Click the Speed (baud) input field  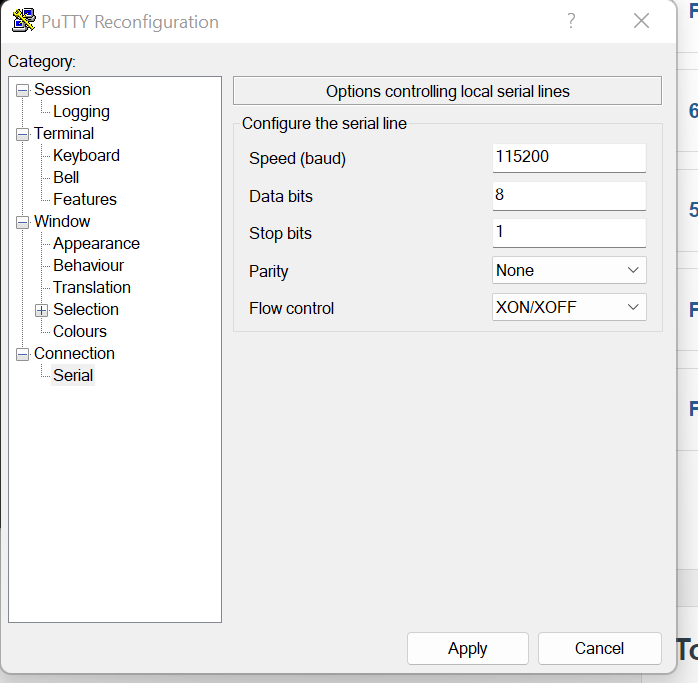coord(569,158)
